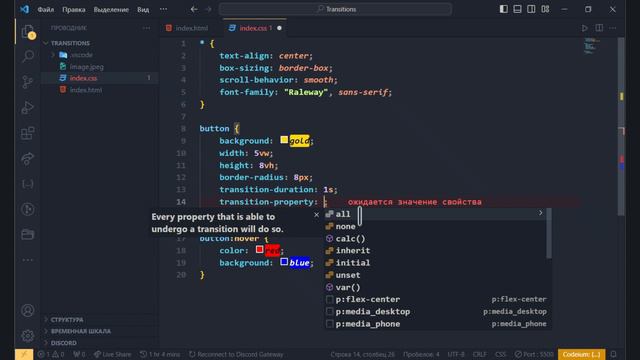The height and width of the screenshot is (360, 640).
Task: Show more menu items ellipsis
Action: (163, 9)
